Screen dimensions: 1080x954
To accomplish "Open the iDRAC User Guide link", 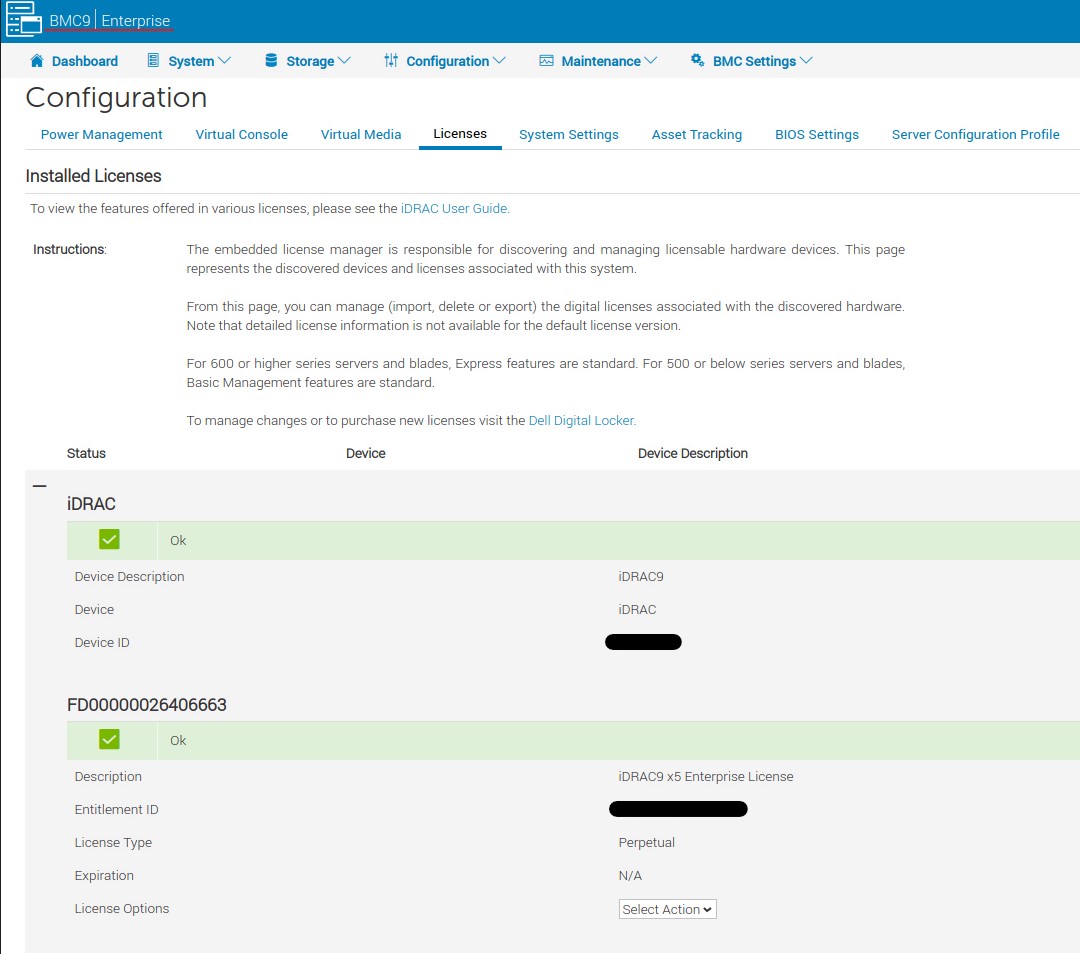I will pyautogui.click(x=454, y=208).
